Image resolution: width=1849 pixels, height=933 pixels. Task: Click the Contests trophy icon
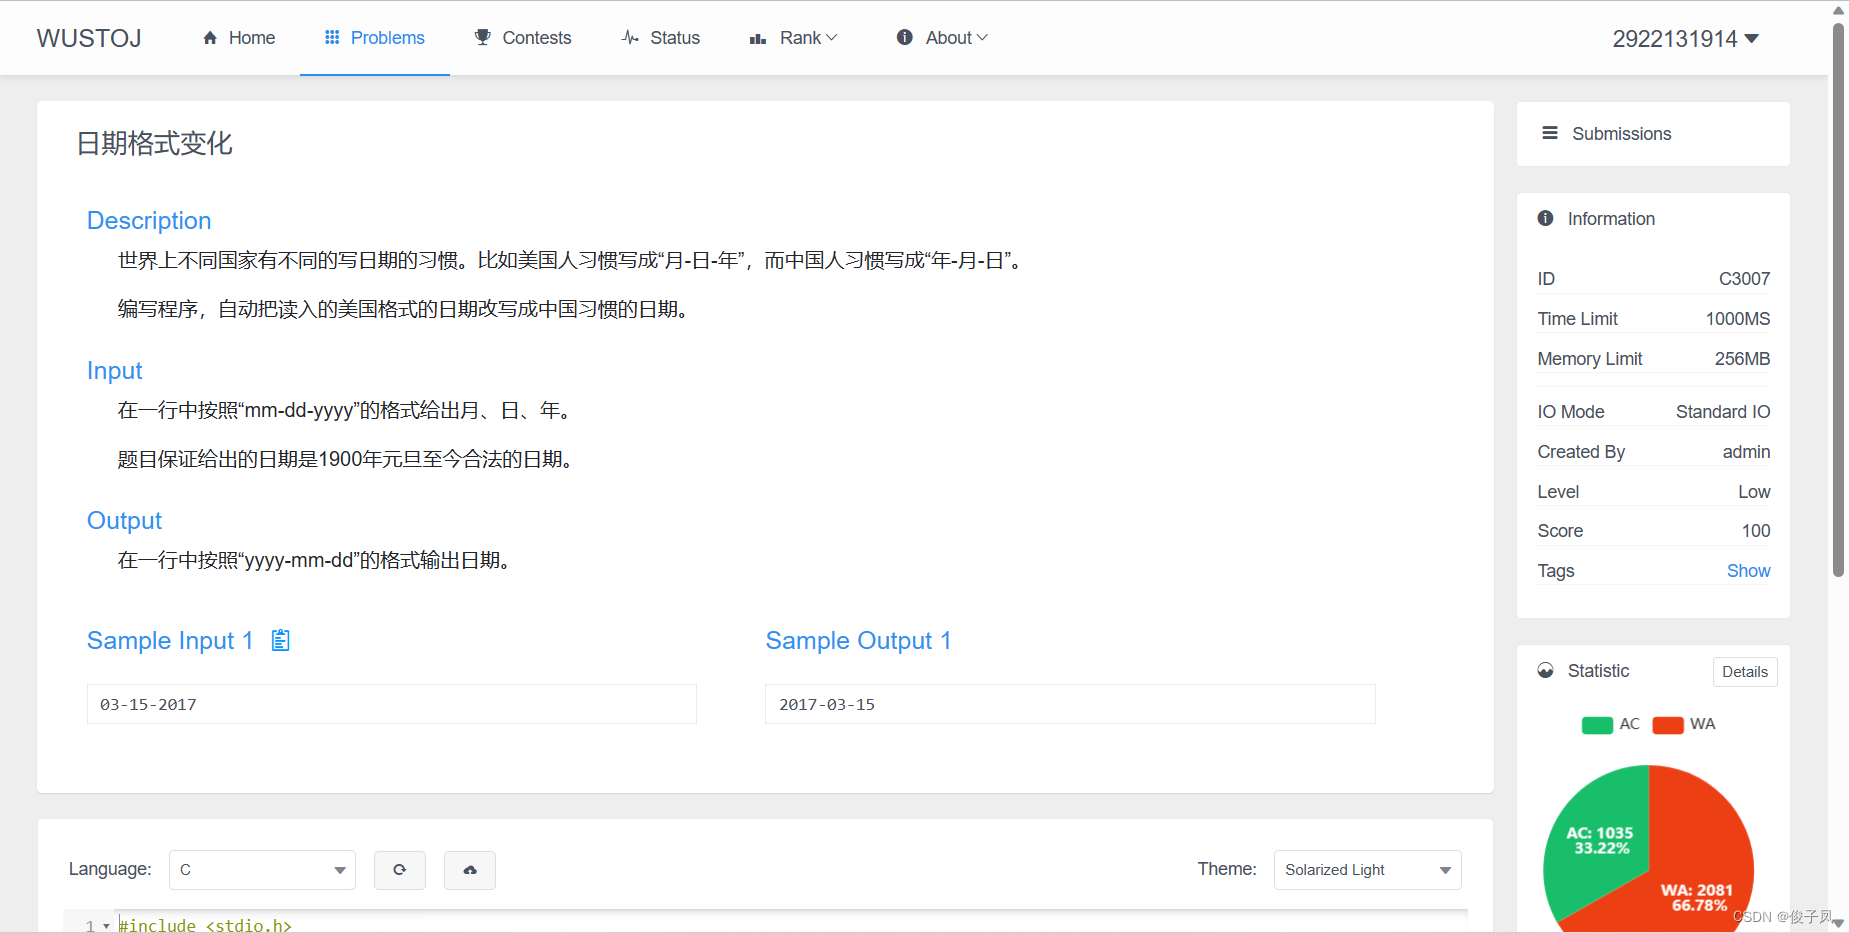pyautogui.click(x=483, y=37)
